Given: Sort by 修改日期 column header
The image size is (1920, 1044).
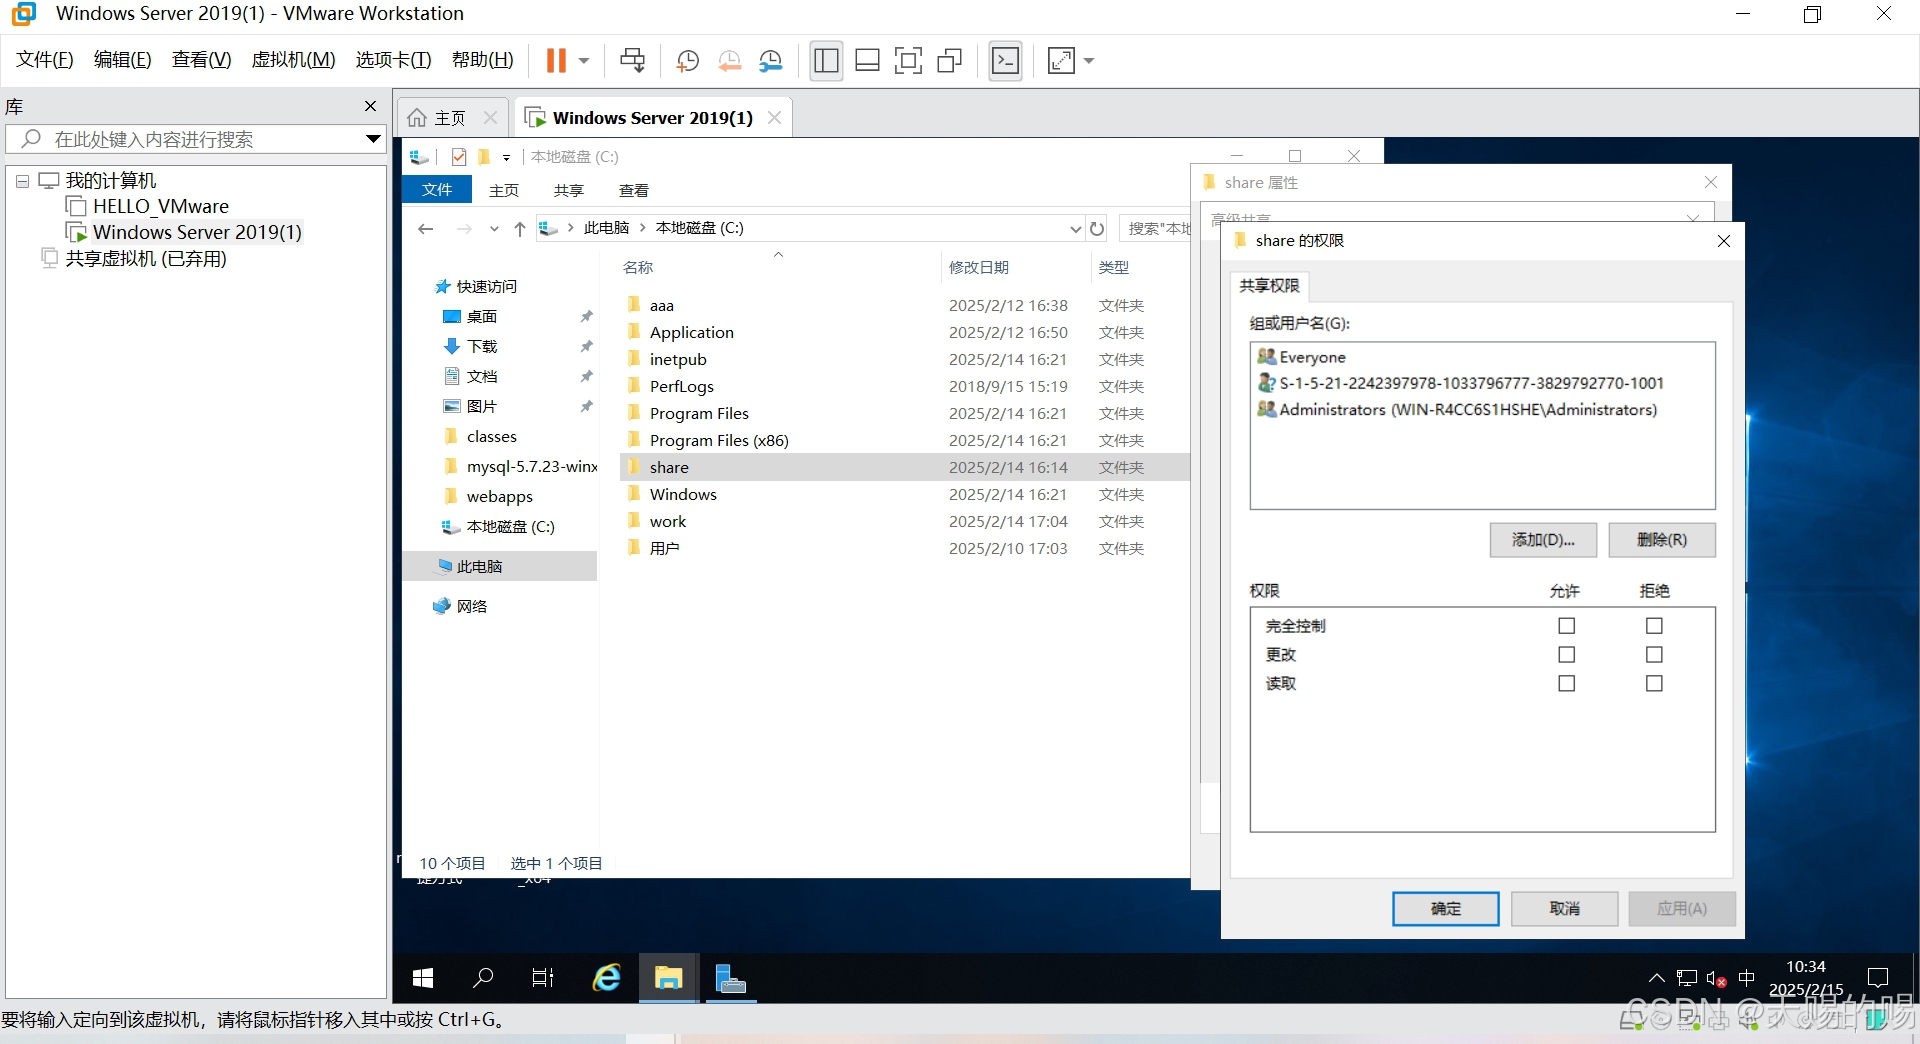Looking at the screenshot, I should (978, 267).
